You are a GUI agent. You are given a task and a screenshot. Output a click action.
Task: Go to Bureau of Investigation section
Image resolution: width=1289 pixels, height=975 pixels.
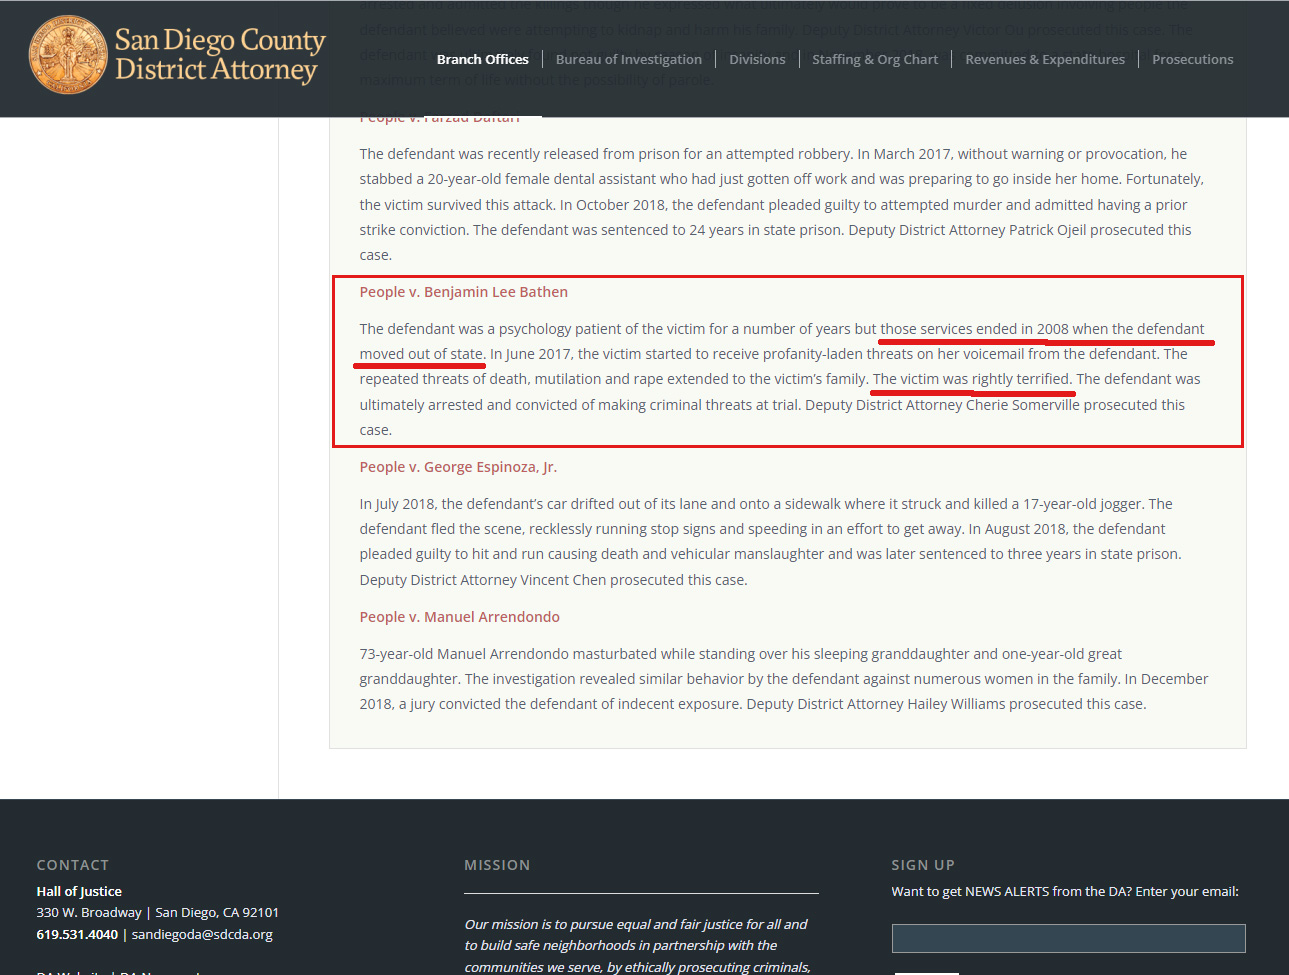pos(628,59)
